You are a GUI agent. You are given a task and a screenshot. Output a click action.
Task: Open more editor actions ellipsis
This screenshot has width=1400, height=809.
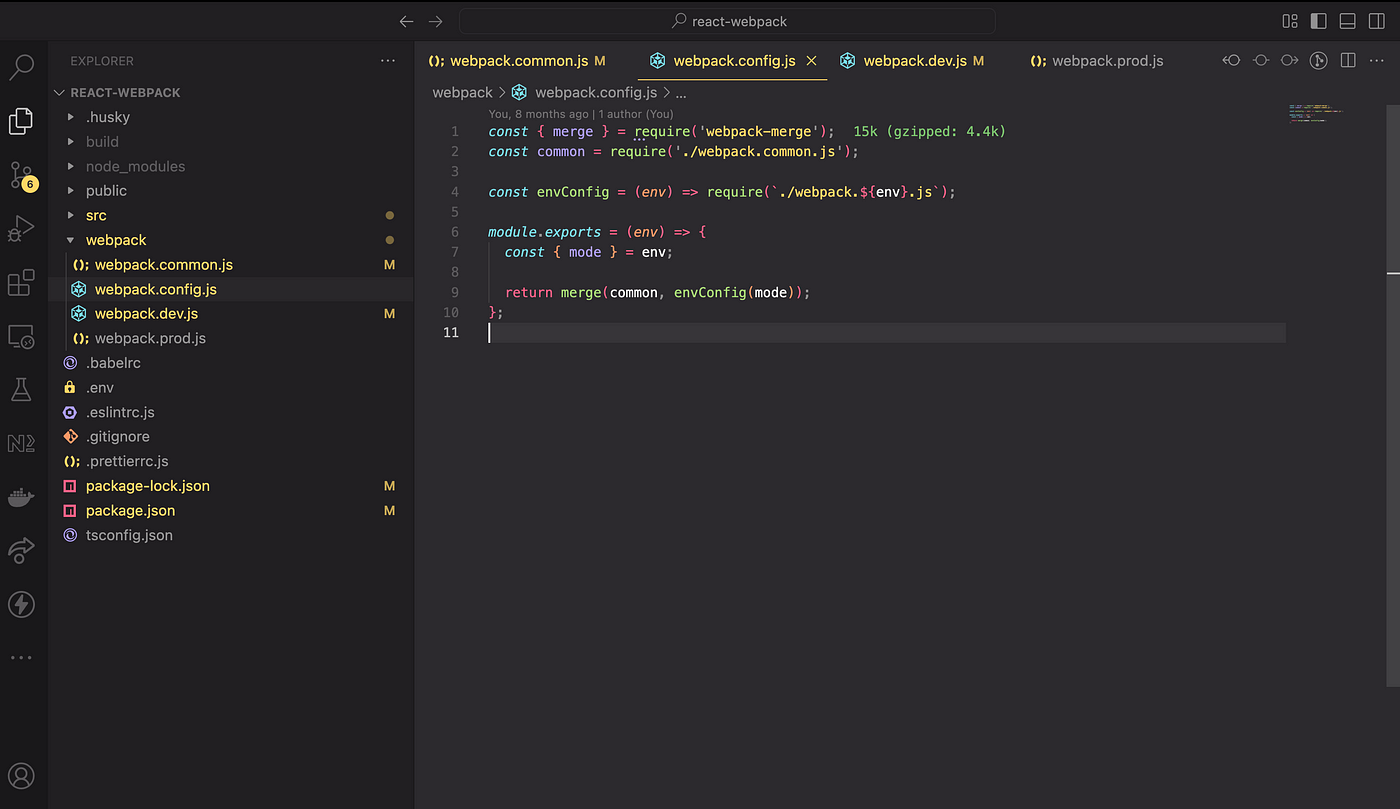pyautogui.click(x=1377, y=60)
